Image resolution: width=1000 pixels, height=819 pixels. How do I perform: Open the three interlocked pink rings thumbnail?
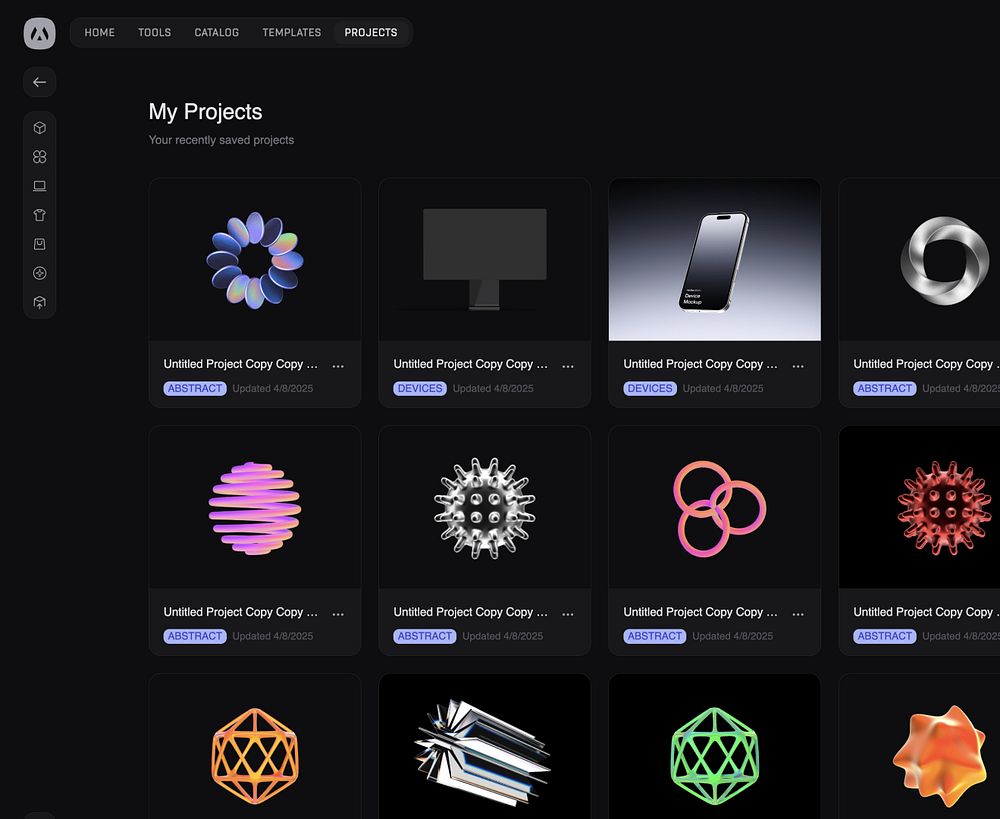(715, 507)
